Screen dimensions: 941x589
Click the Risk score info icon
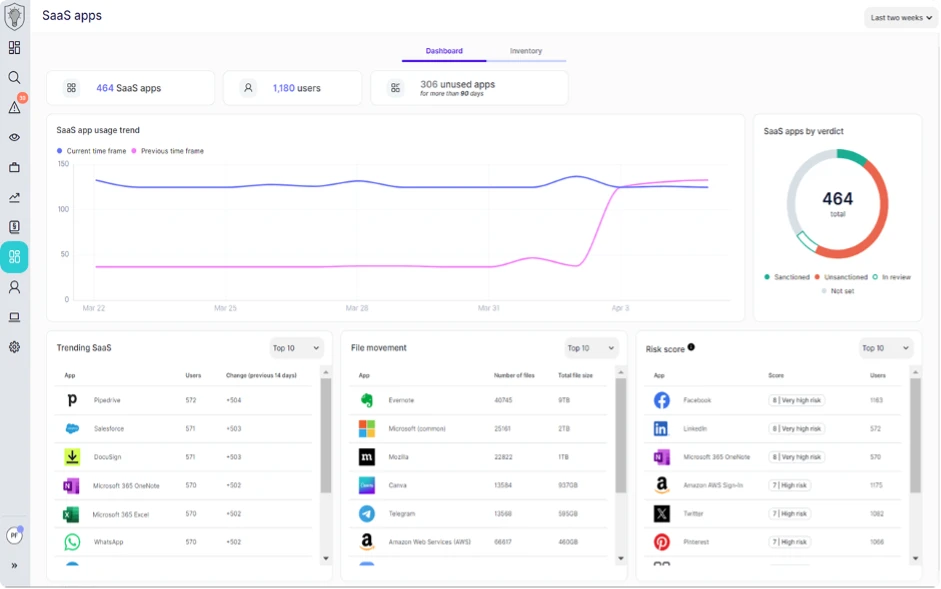point(691,347)
